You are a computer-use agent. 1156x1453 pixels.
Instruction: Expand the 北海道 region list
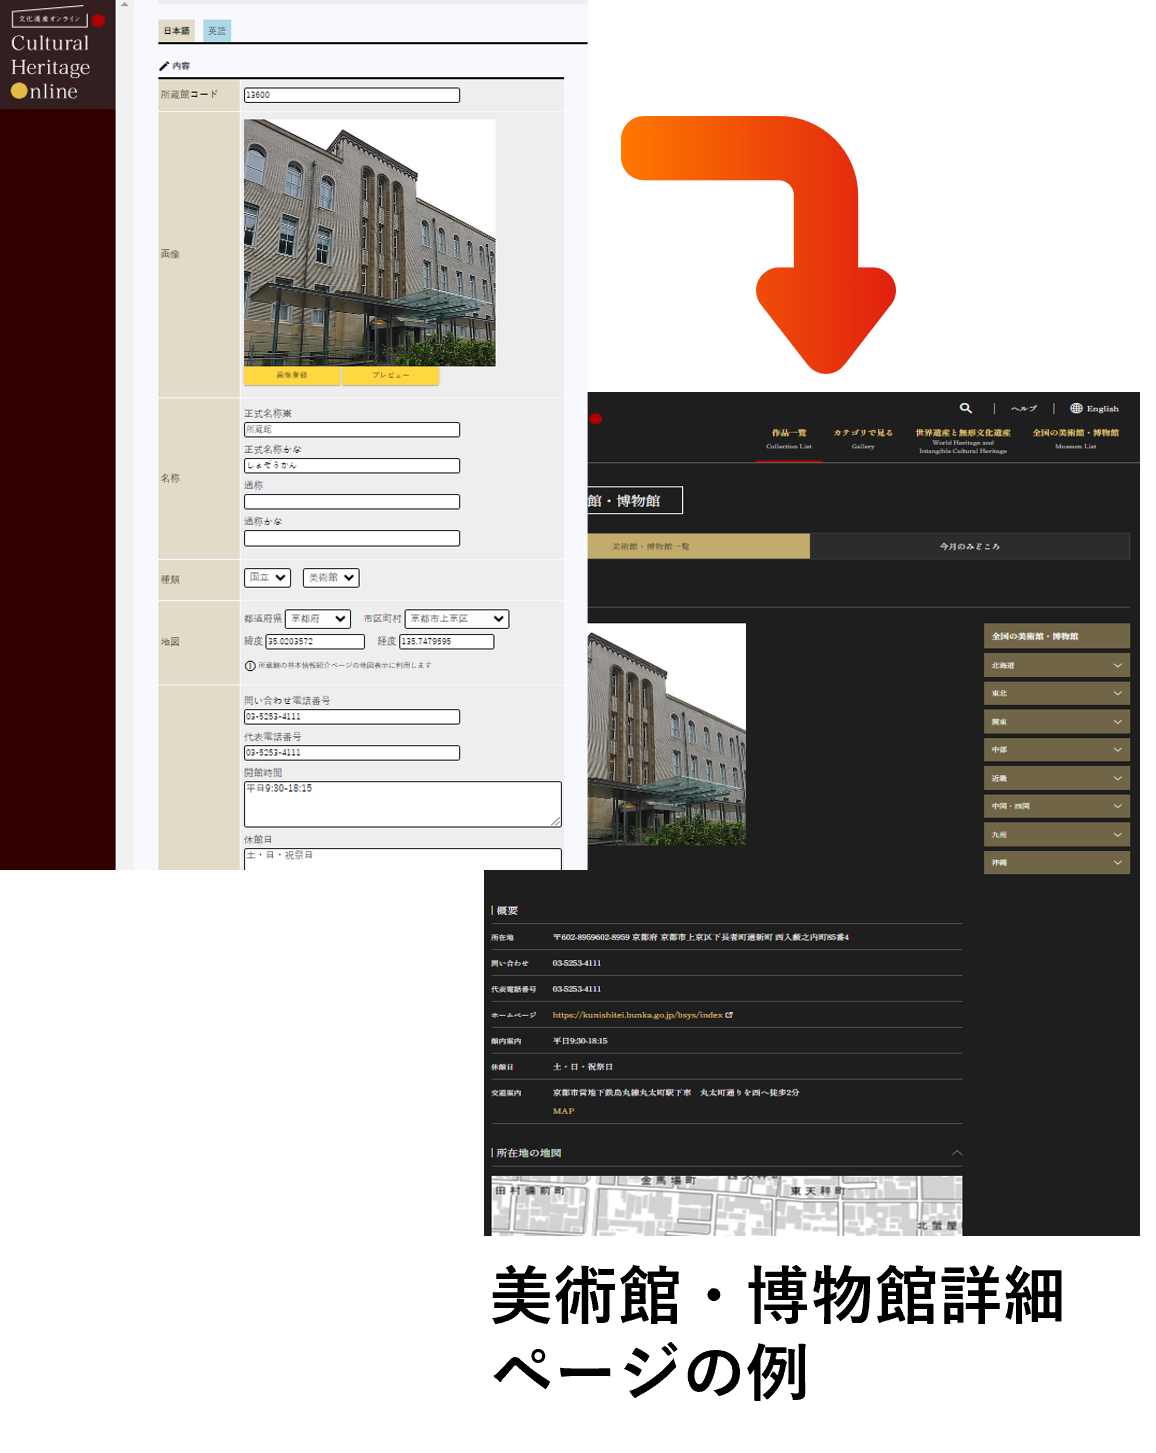tap(1117, 665)
